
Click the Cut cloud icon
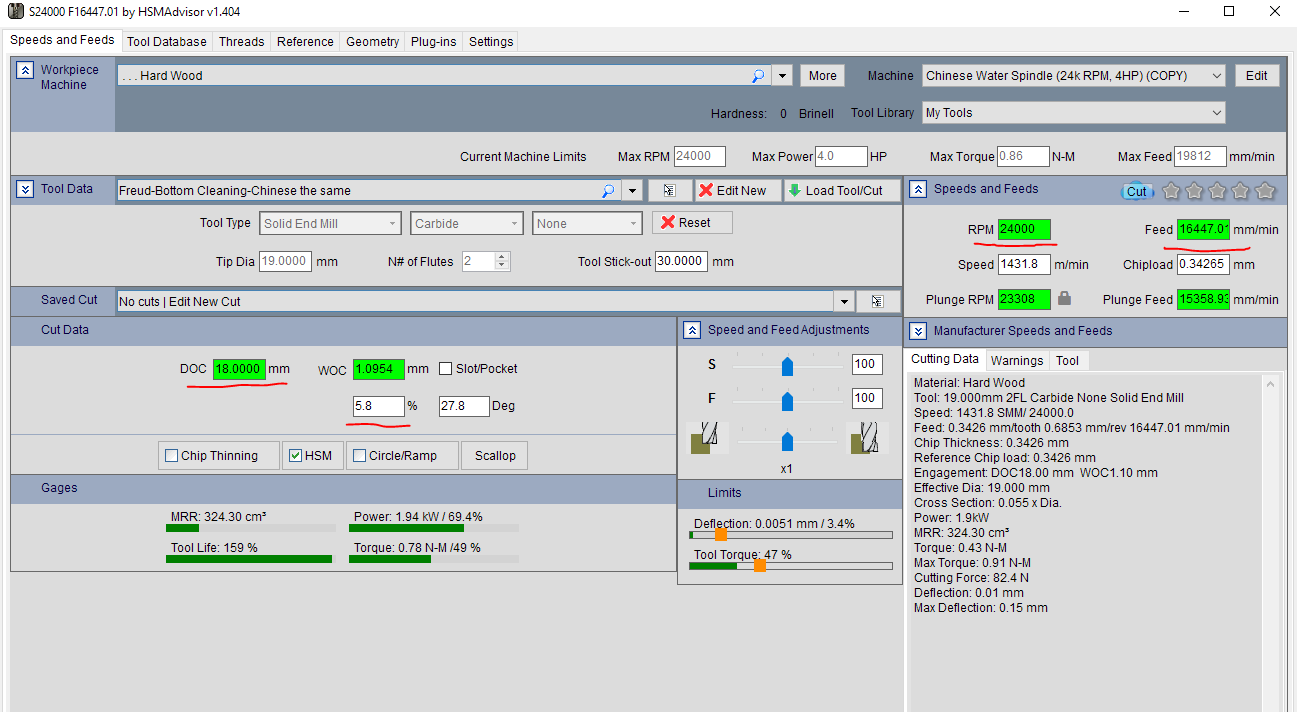1136,191
